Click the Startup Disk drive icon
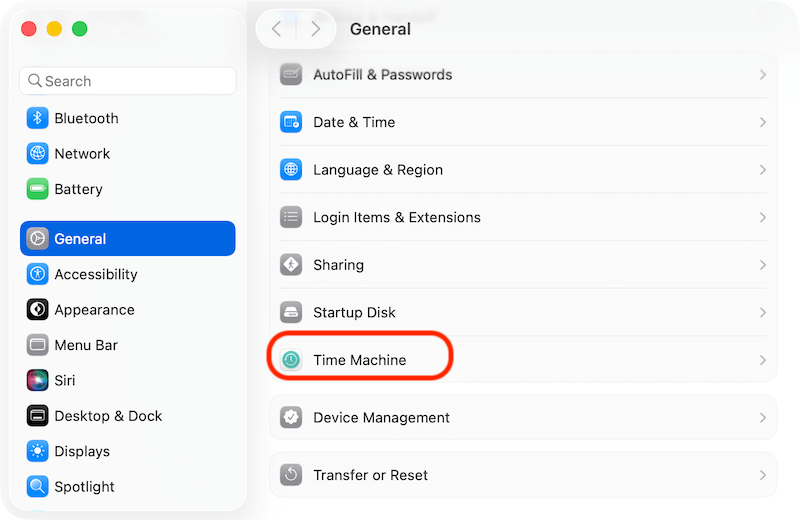This screenshot has height=520, width=800. click(x=291, y=312)
